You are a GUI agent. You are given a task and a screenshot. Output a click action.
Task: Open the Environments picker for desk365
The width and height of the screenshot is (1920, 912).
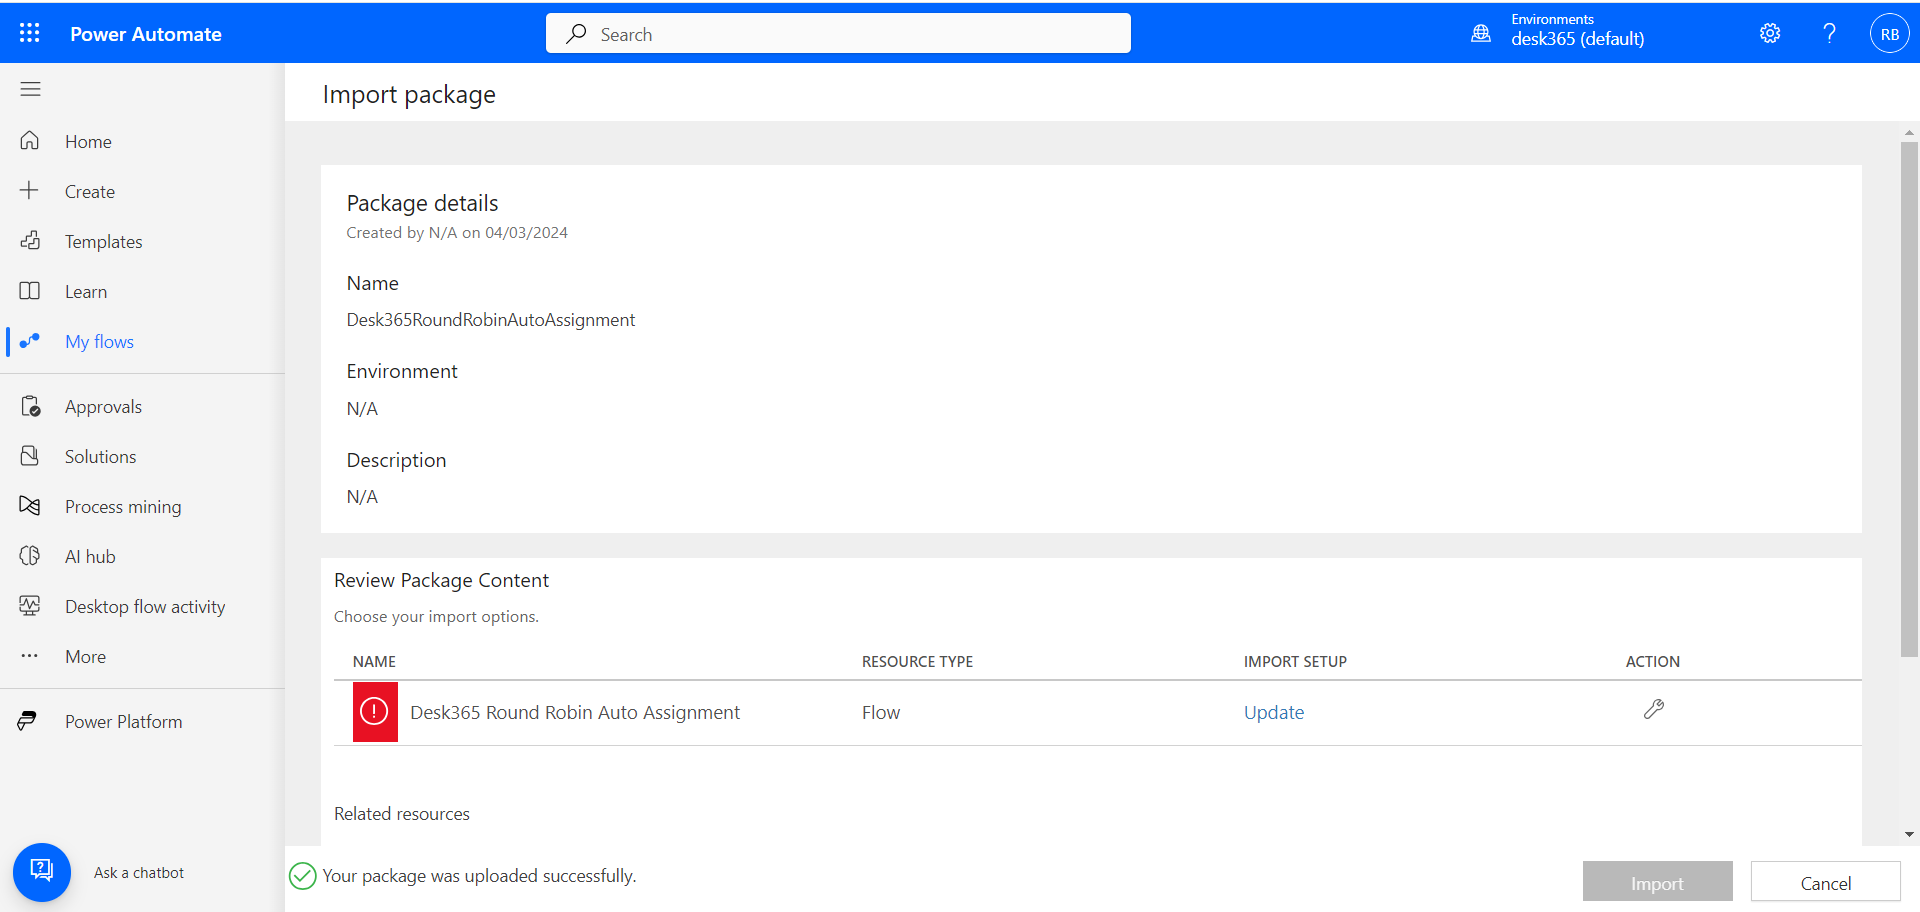1578,33
